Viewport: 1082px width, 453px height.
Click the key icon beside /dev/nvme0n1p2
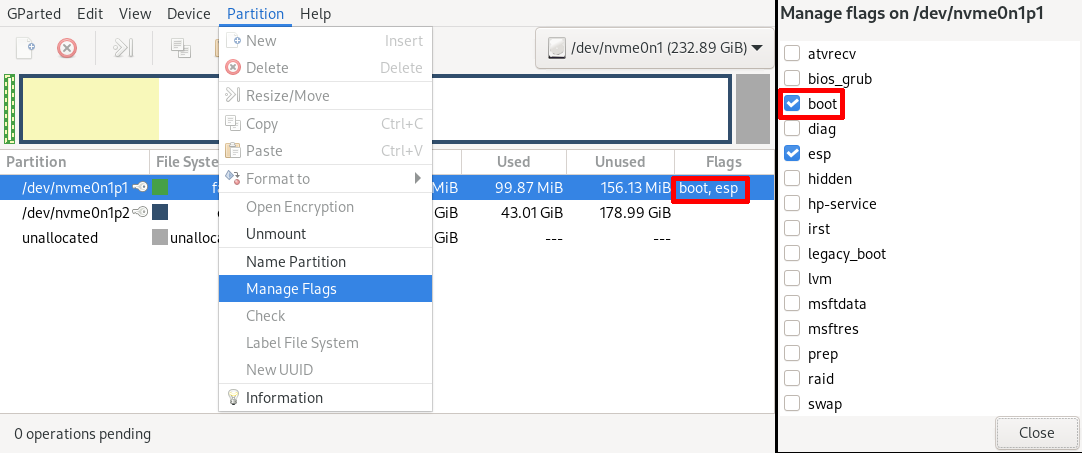[x=140, y=212]
